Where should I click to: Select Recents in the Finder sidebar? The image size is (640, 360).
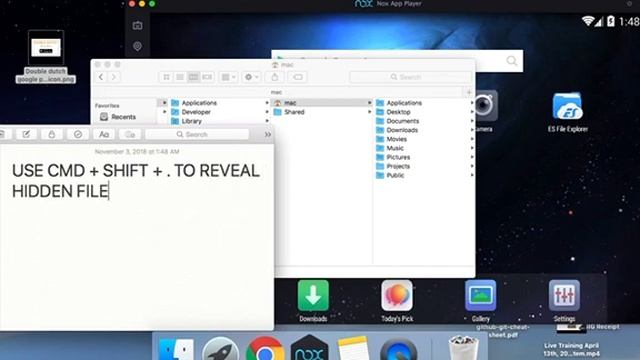pos(124,117)
